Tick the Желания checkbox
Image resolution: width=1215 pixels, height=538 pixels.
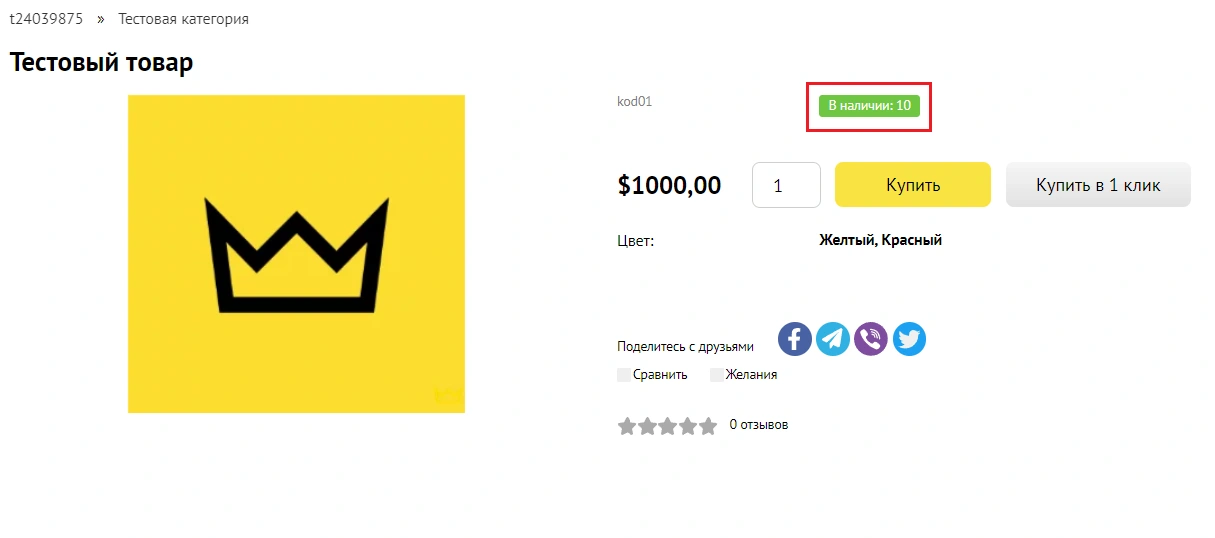point(716,375)
